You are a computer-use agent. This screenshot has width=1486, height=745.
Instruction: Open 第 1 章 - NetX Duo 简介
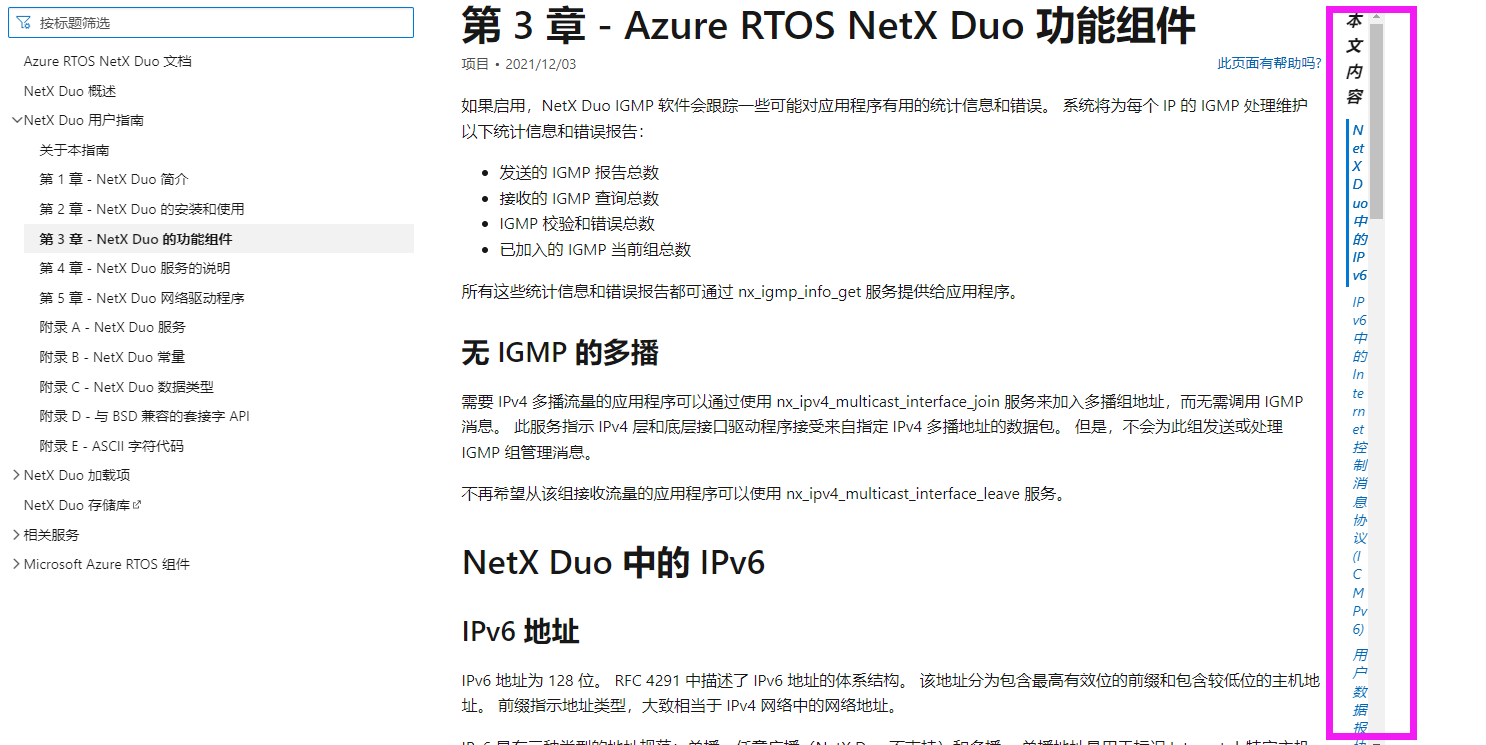(x=114, y=179)
